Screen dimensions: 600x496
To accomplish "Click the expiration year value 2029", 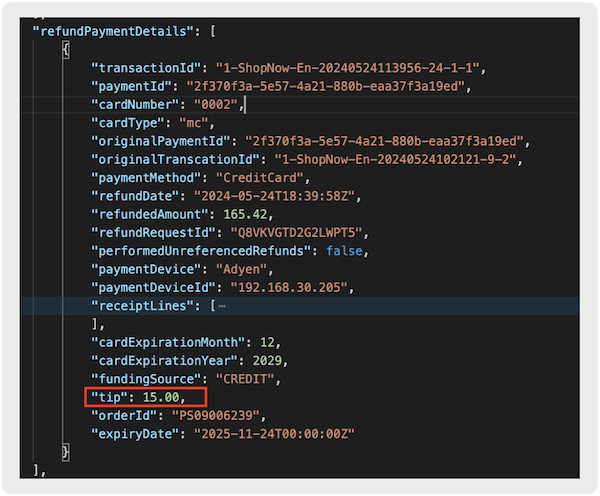I will (267, 361).
